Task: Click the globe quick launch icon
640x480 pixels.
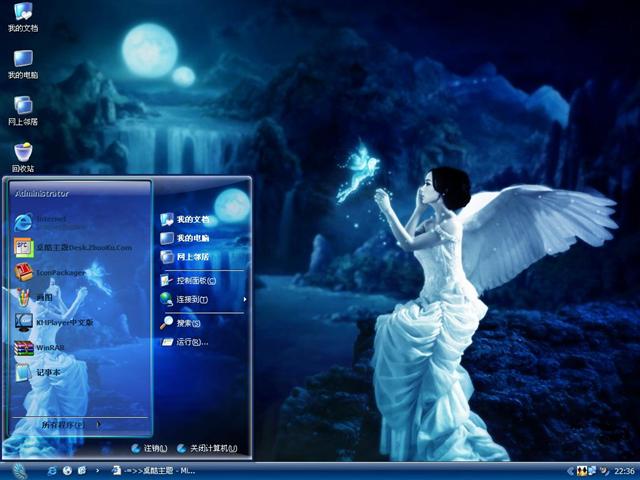Action: pyautogui.click(x=67, y=471)
